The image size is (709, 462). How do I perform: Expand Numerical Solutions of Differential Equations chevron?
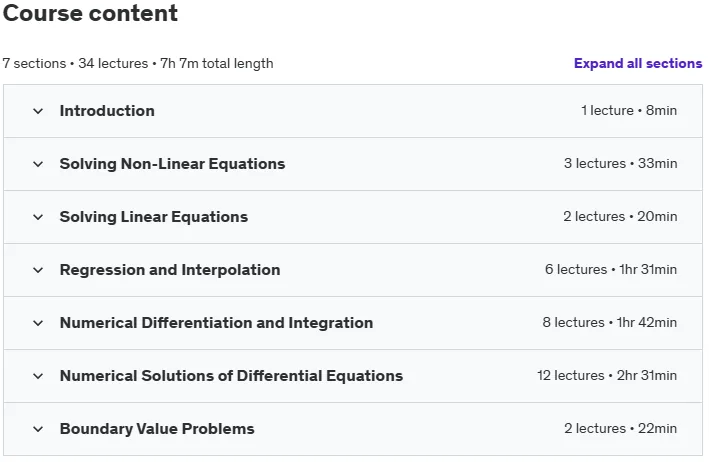tap(38, 376)
